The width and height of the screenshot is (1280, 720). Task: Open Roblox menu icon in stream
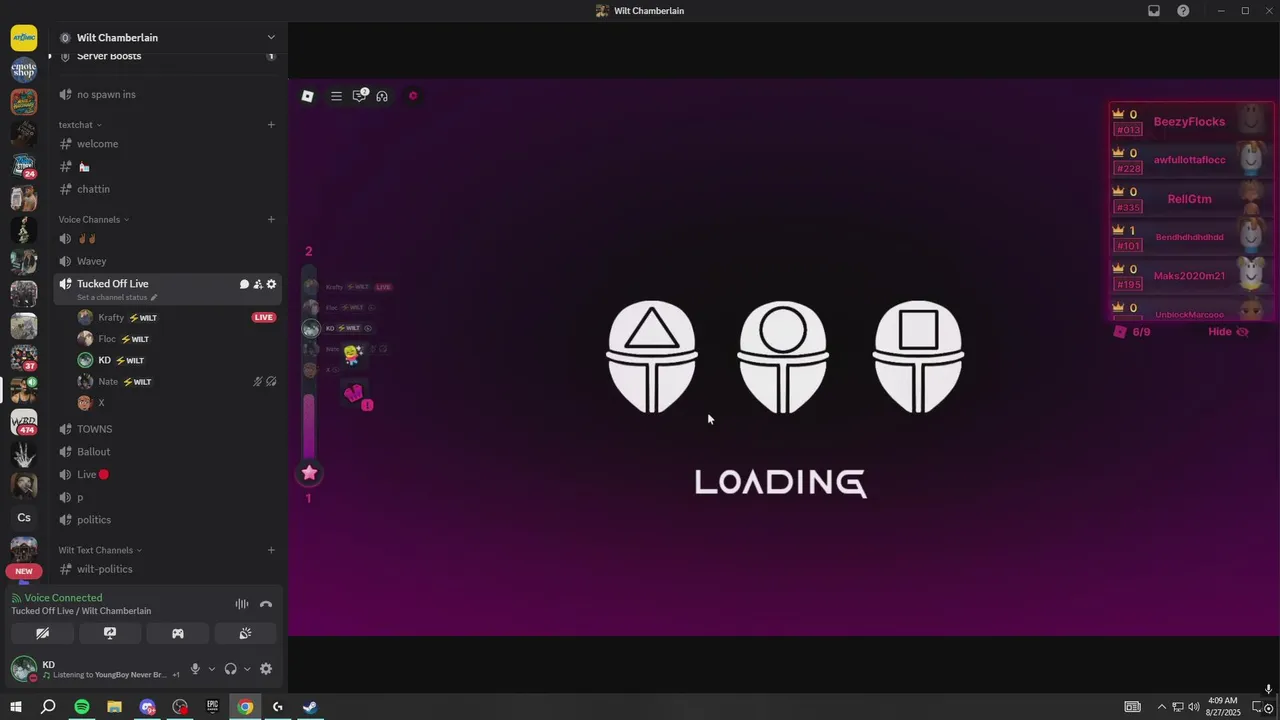click(308, 96)
